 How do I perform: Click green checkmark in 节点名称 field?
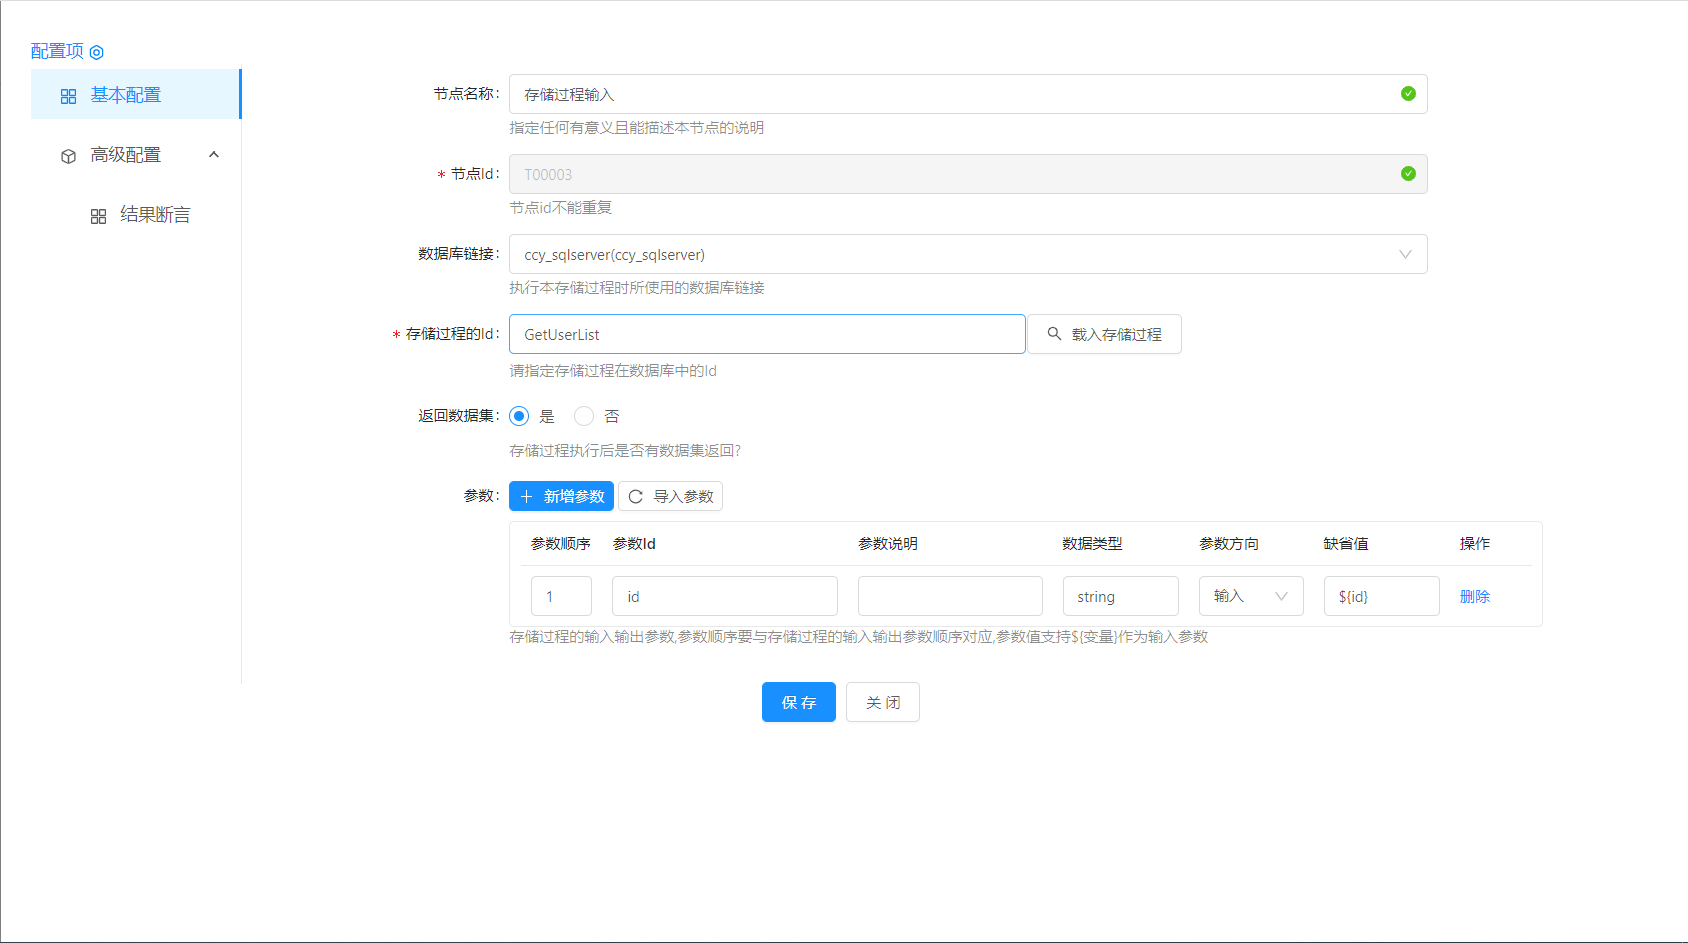pos(1408,94)
